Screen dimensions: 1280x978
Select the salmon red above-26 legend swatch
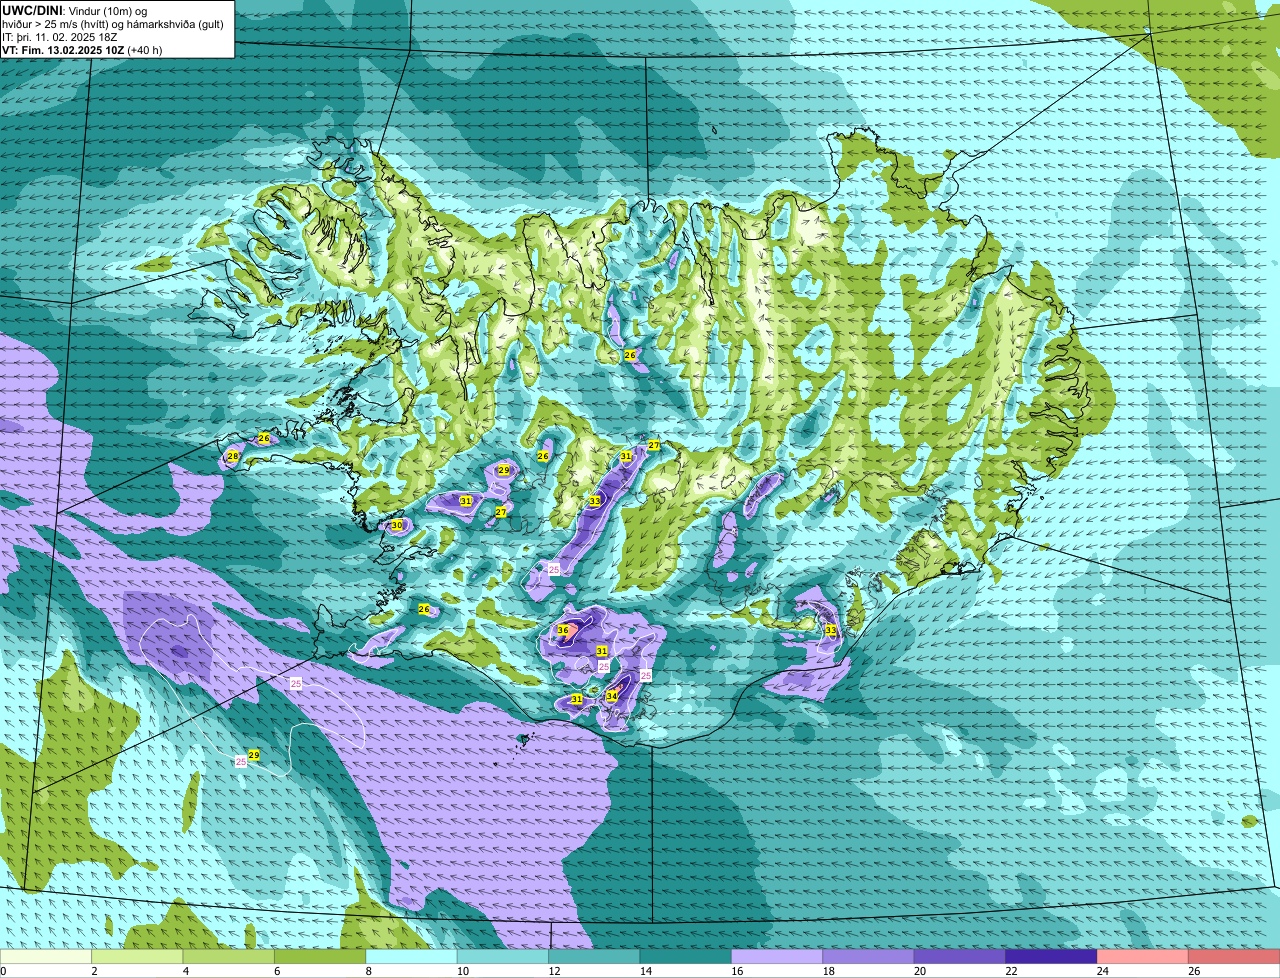coord(1235,957)
